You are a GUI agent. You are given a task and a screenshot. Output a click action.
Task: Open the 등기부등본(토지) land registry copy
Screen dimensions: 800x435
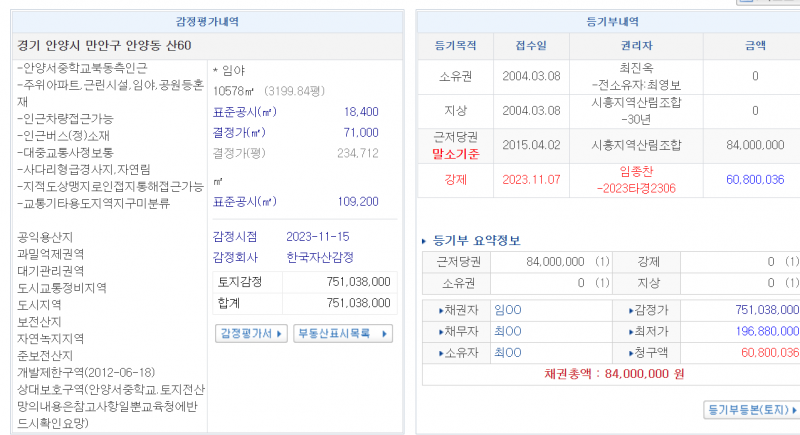click(751, 409)
